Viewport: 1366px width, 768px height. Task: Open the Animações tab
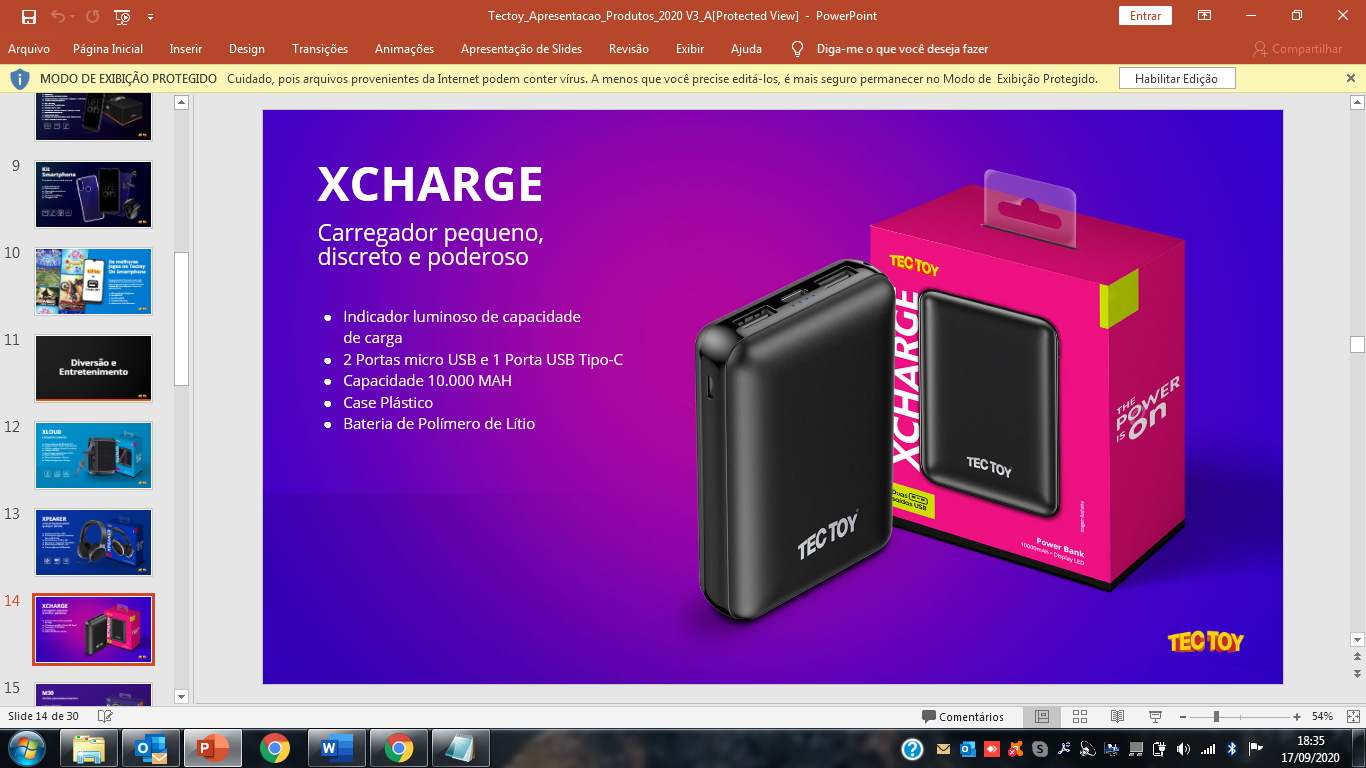pos(404,49)
